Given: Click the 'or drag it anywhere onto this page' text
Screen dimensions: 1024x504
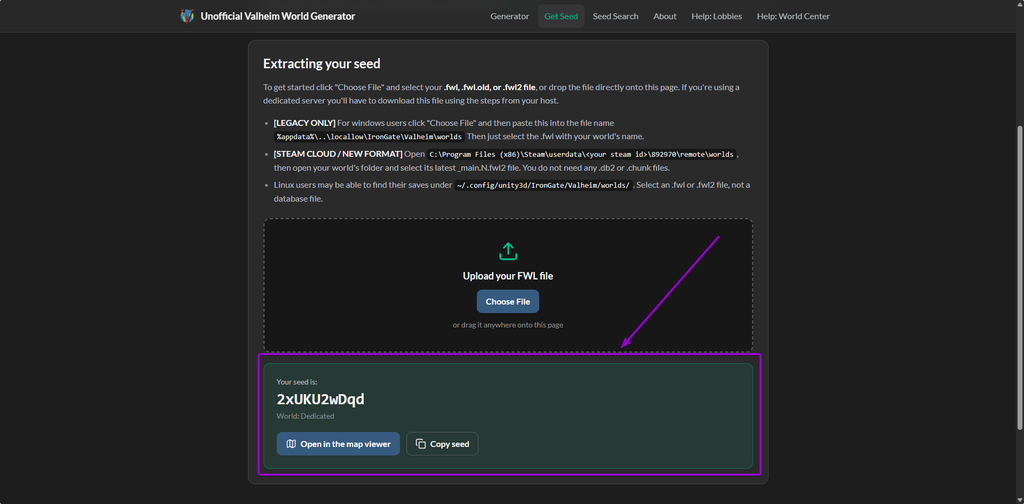Looking at the screenshot, I should [508, 324].
